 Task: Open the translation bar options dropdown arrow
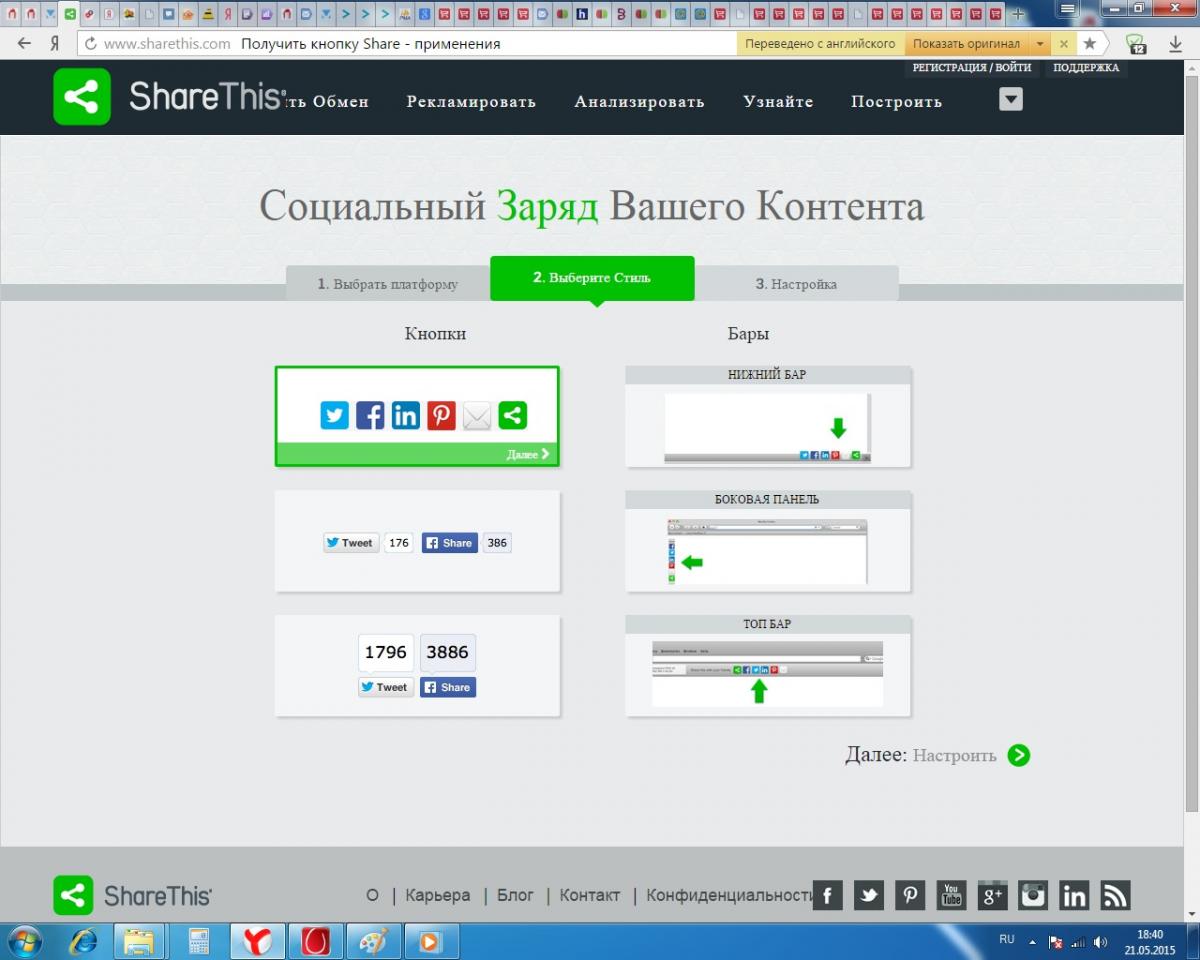1040,44
